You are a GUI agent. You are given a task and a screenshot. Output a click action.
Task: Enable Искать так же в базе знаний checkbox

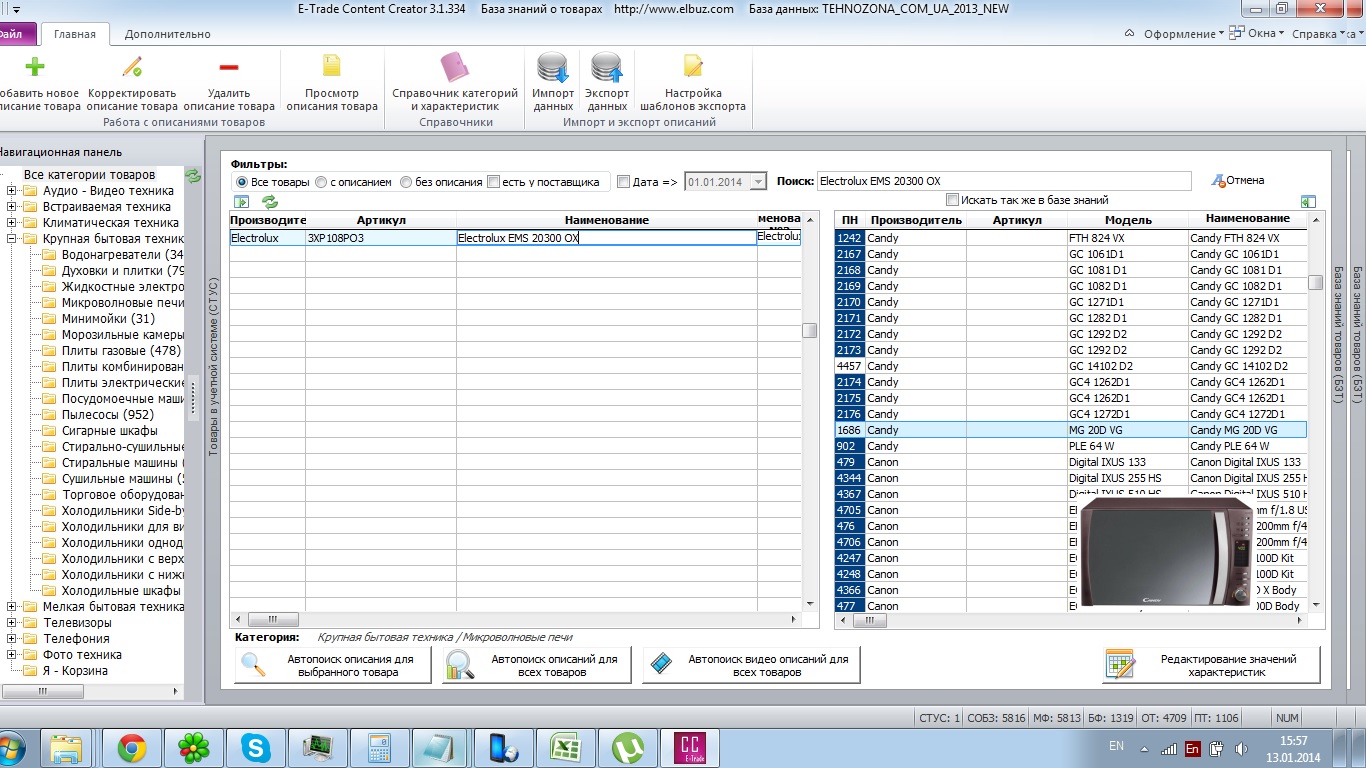point(952,199)
